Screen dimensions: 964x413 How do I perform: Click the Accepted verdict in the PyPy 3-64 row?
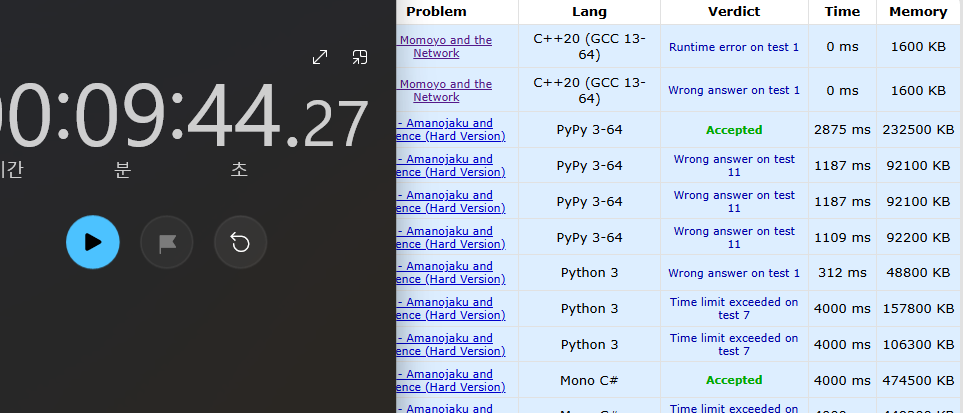[x=734, y=130]
